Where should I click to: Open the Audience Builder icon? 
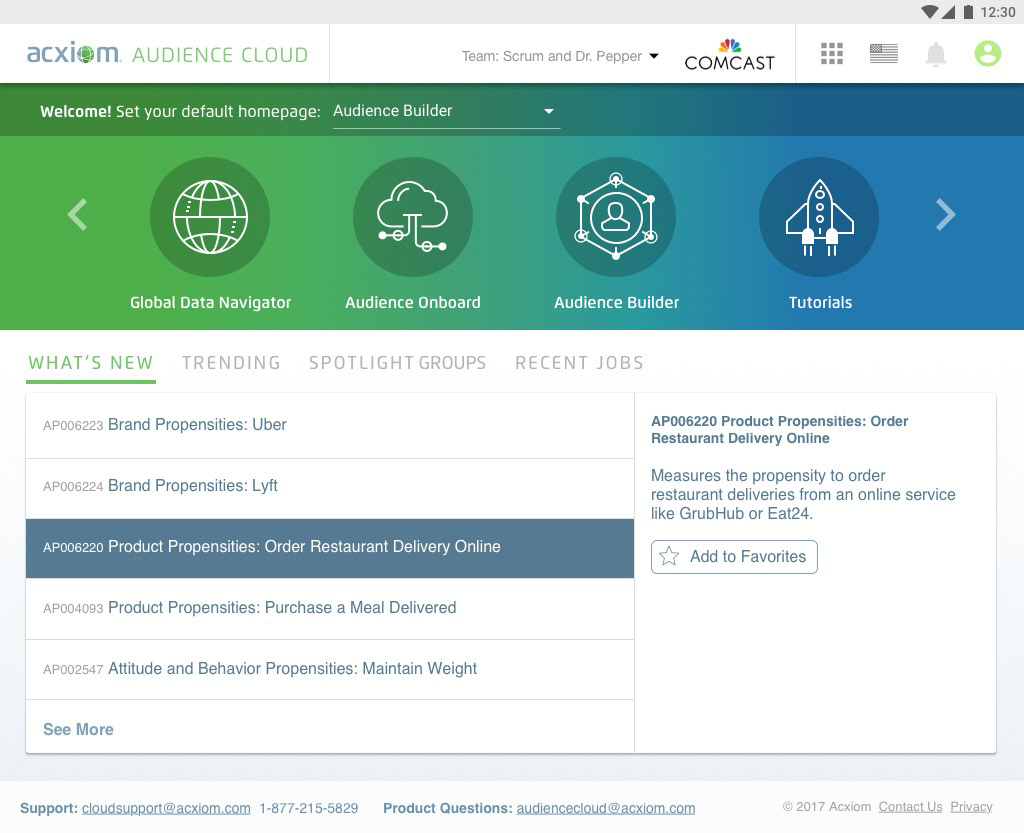616,217
